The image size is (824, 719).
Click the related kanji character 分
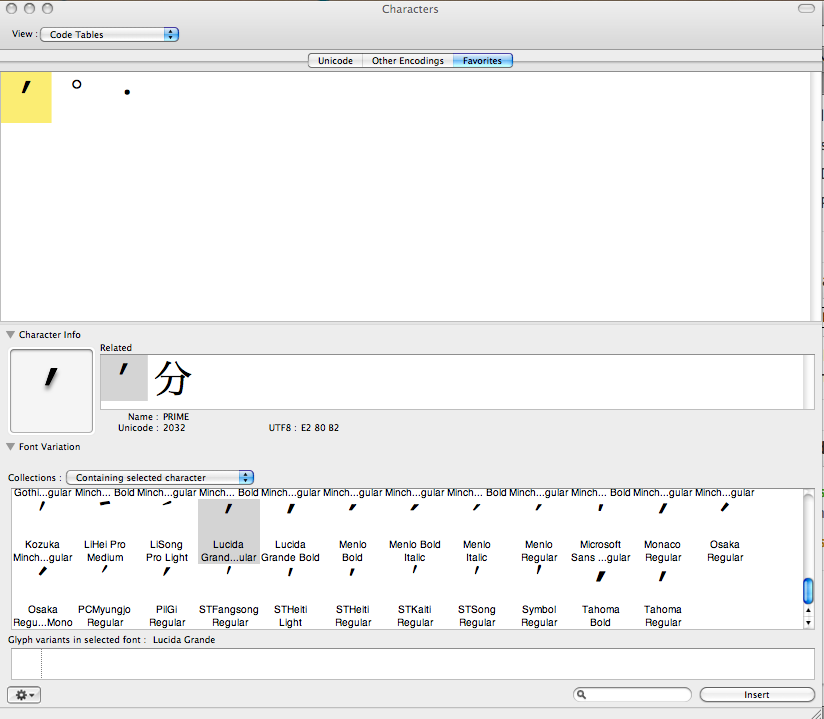[x=172, y=379]
